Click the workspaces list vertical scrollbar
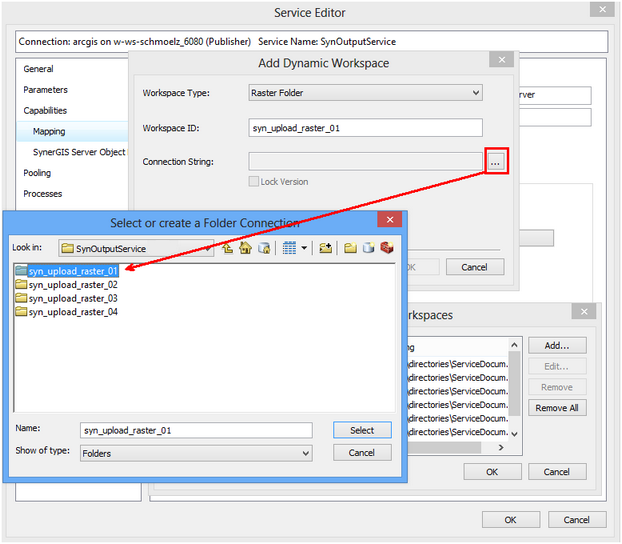 pos(515,390)
